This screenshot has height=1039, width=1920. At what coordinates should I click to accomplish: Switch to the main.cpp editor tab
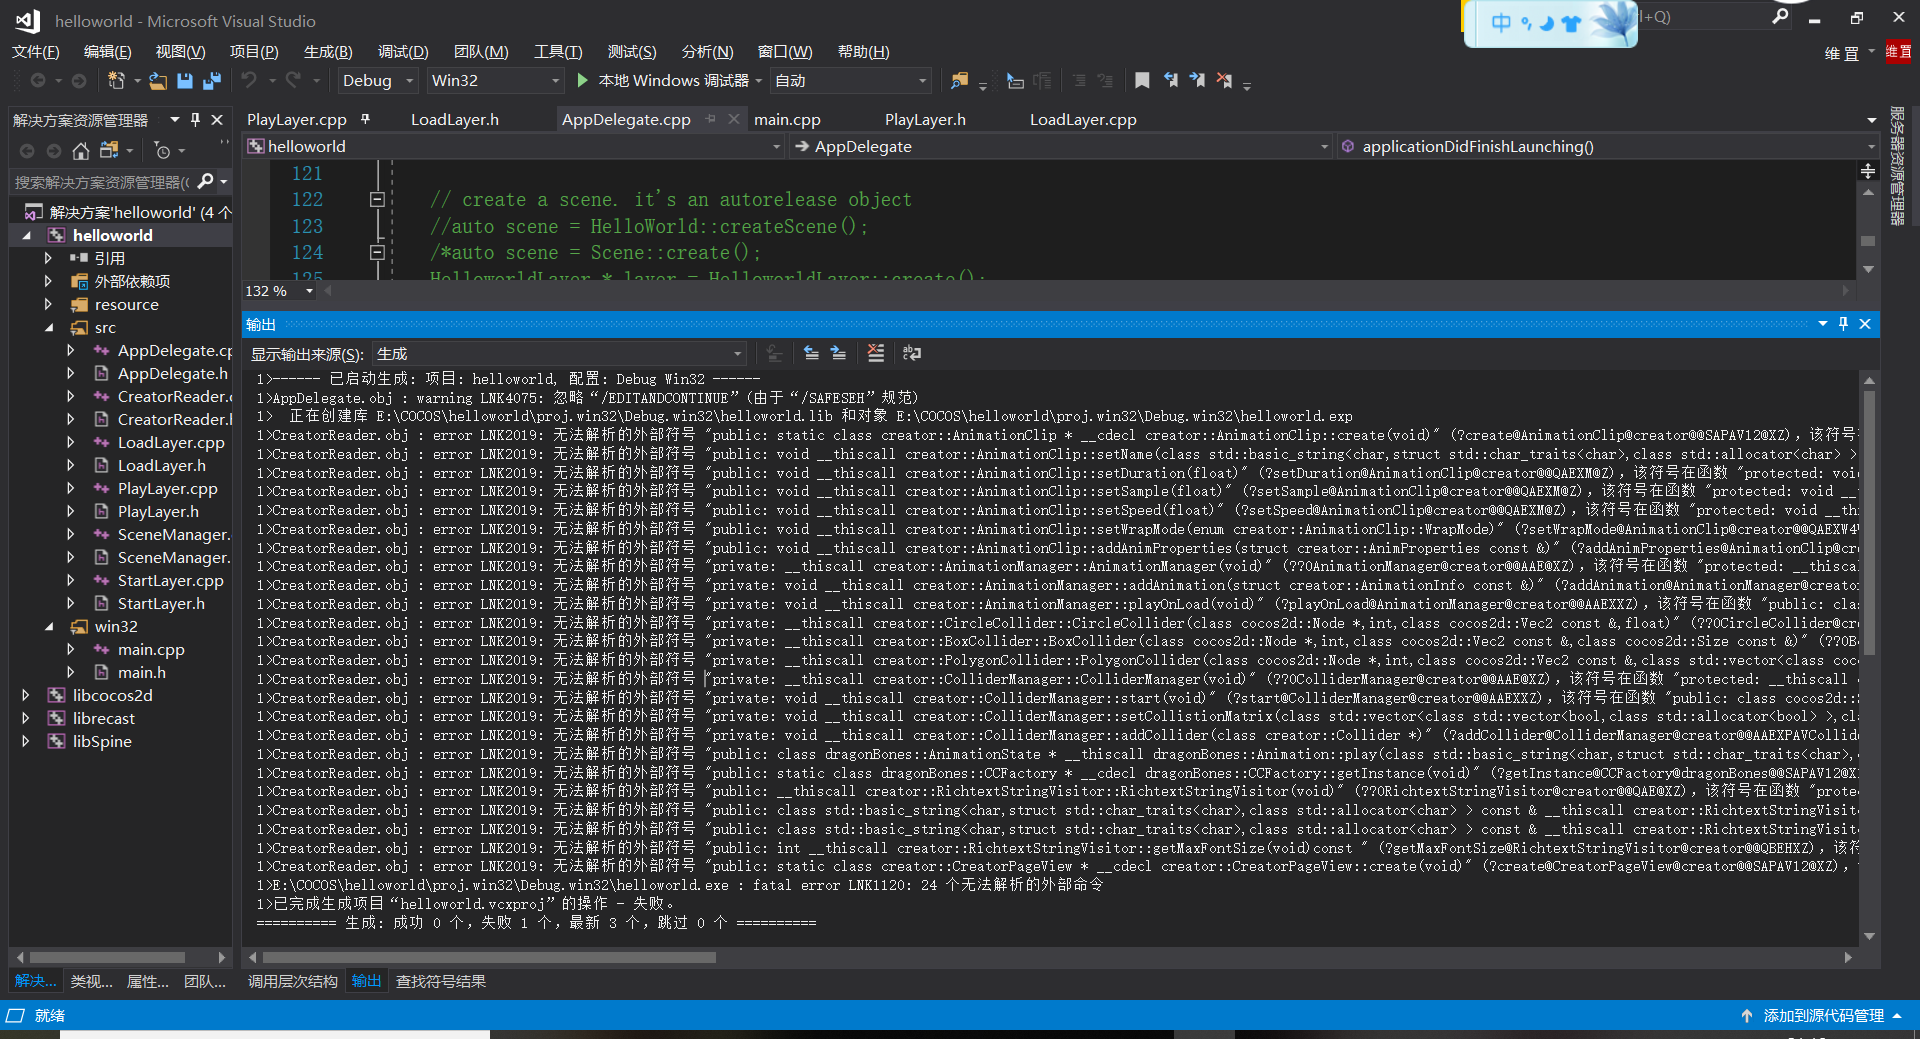click(787, 119)
